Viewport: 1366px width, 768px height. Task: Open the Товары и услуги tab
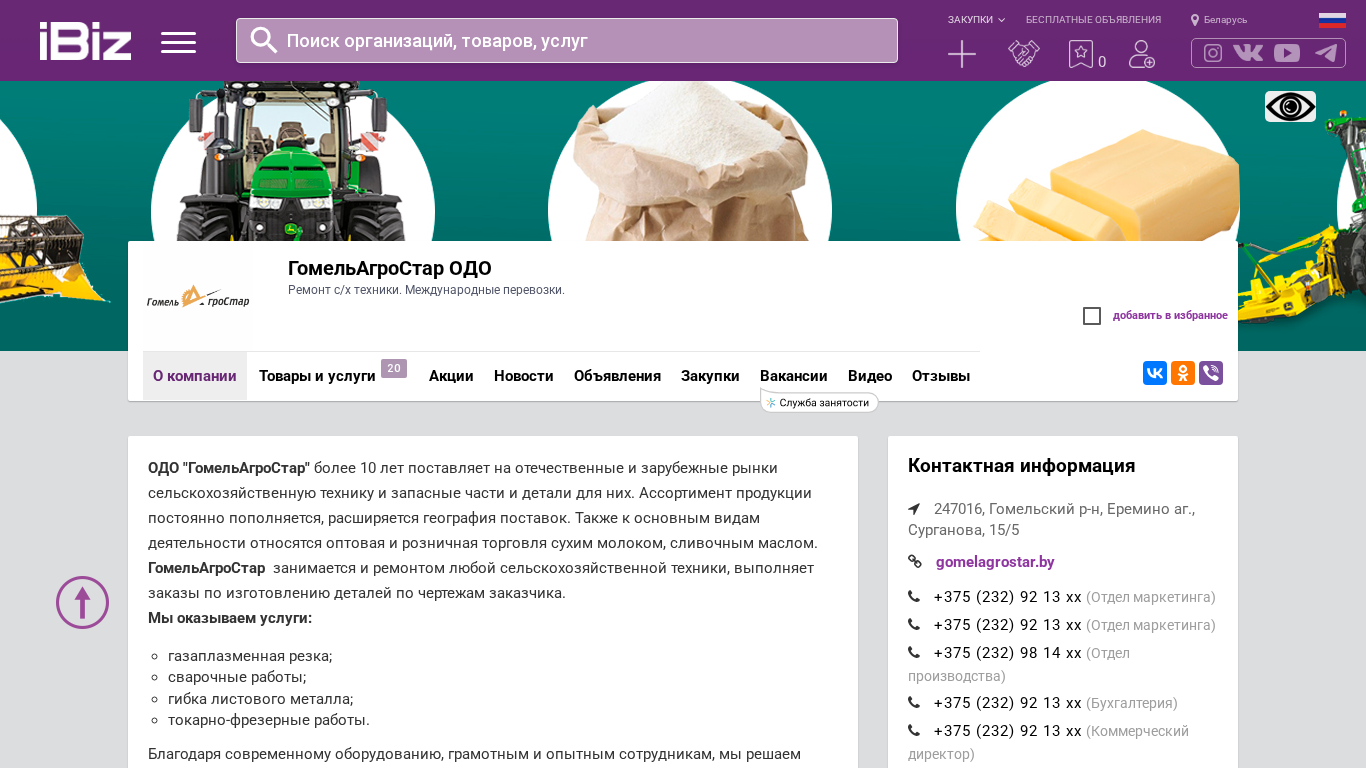tap(317, 376)
